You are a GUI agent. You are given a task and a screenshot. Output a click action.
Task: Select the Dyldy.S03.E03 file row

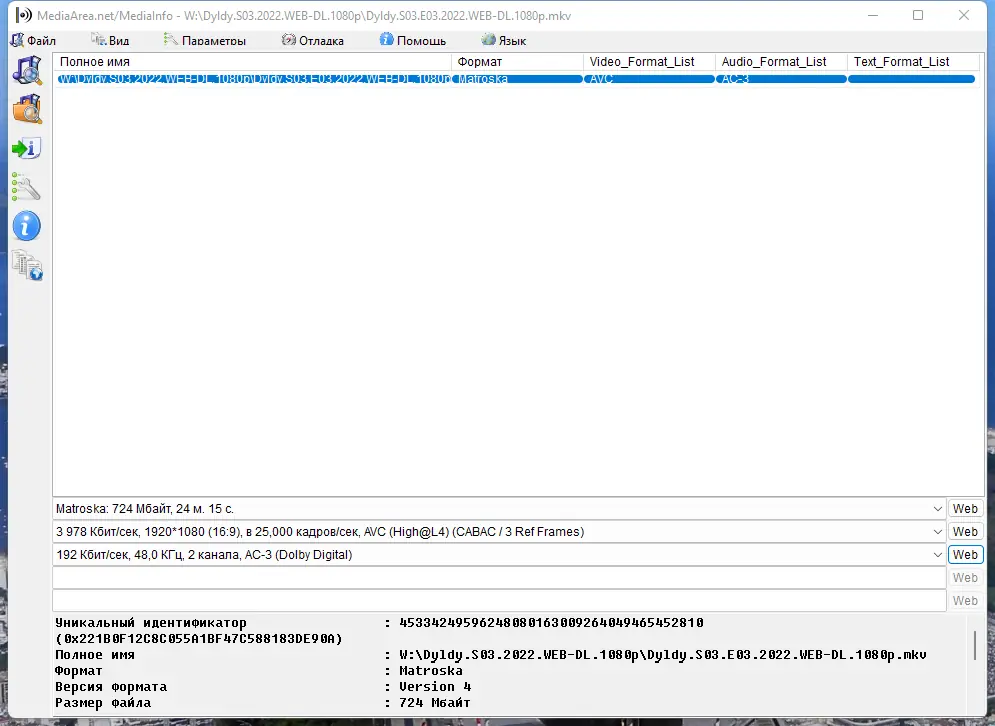click(517, 79)
